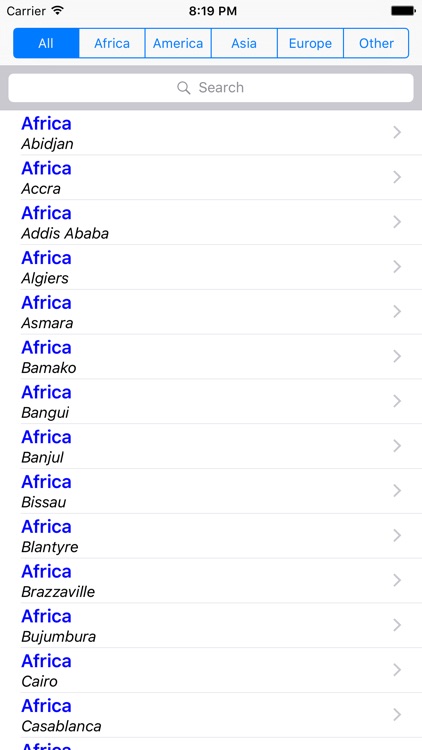Tap the arrow next to Bamako
This screenshot has height=750, width=422.
point(397,356)
